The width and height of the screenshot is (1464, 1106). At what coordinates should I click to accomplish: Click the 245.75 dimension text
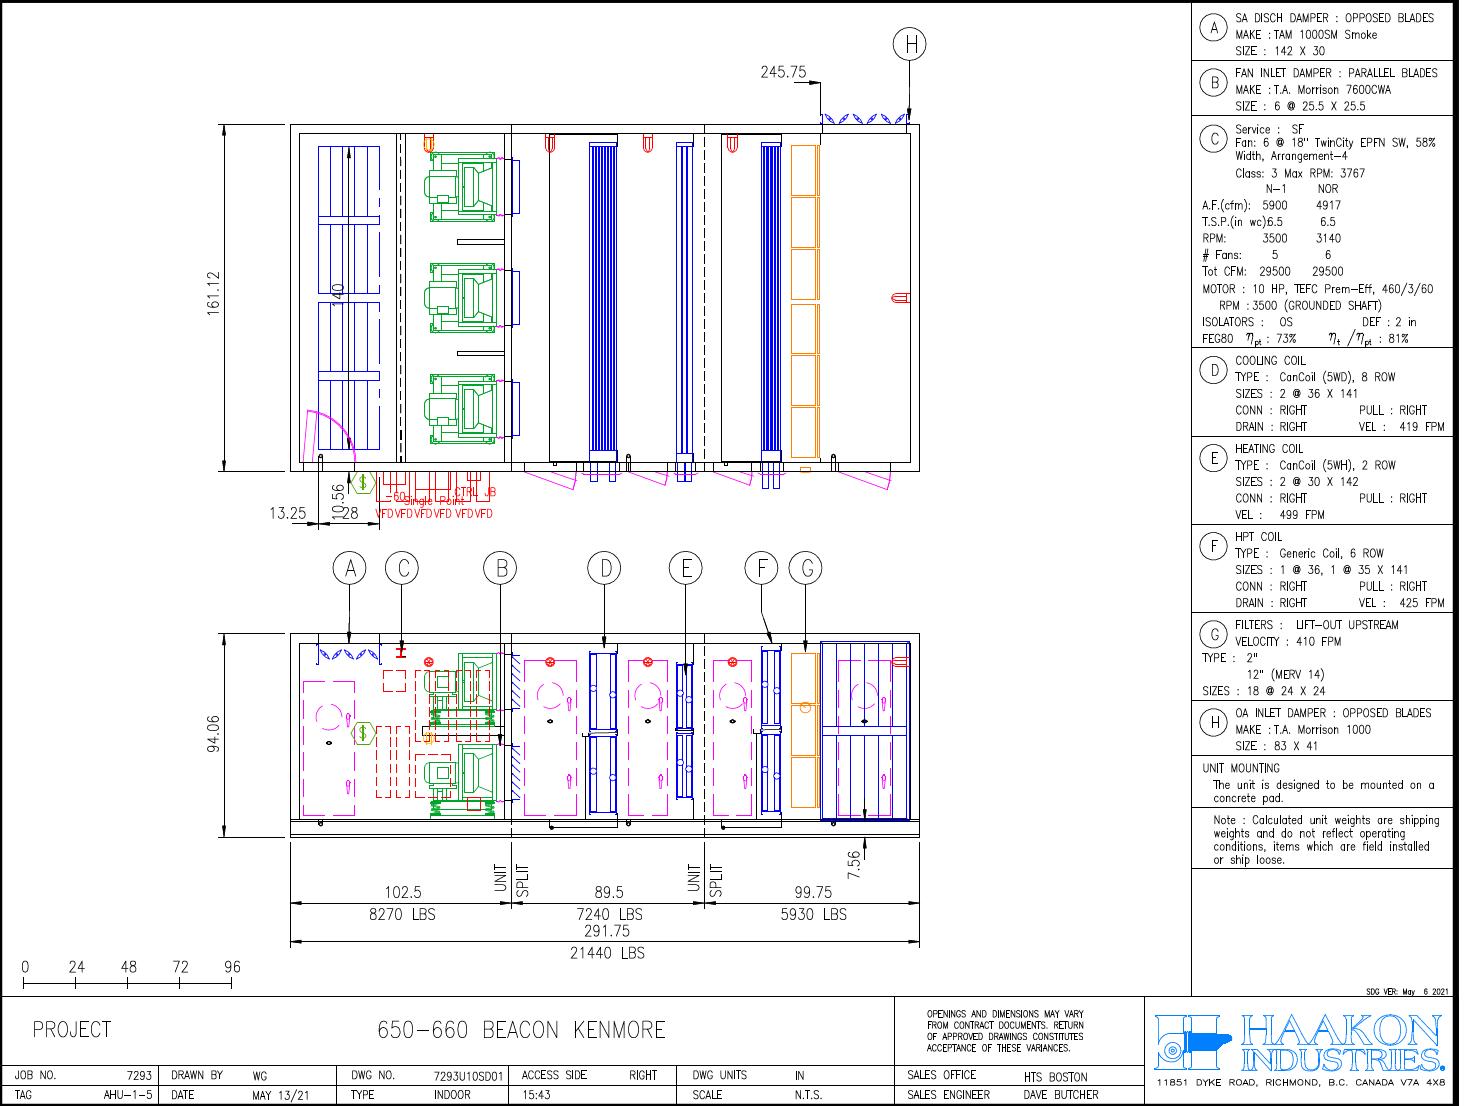point(783,72)
